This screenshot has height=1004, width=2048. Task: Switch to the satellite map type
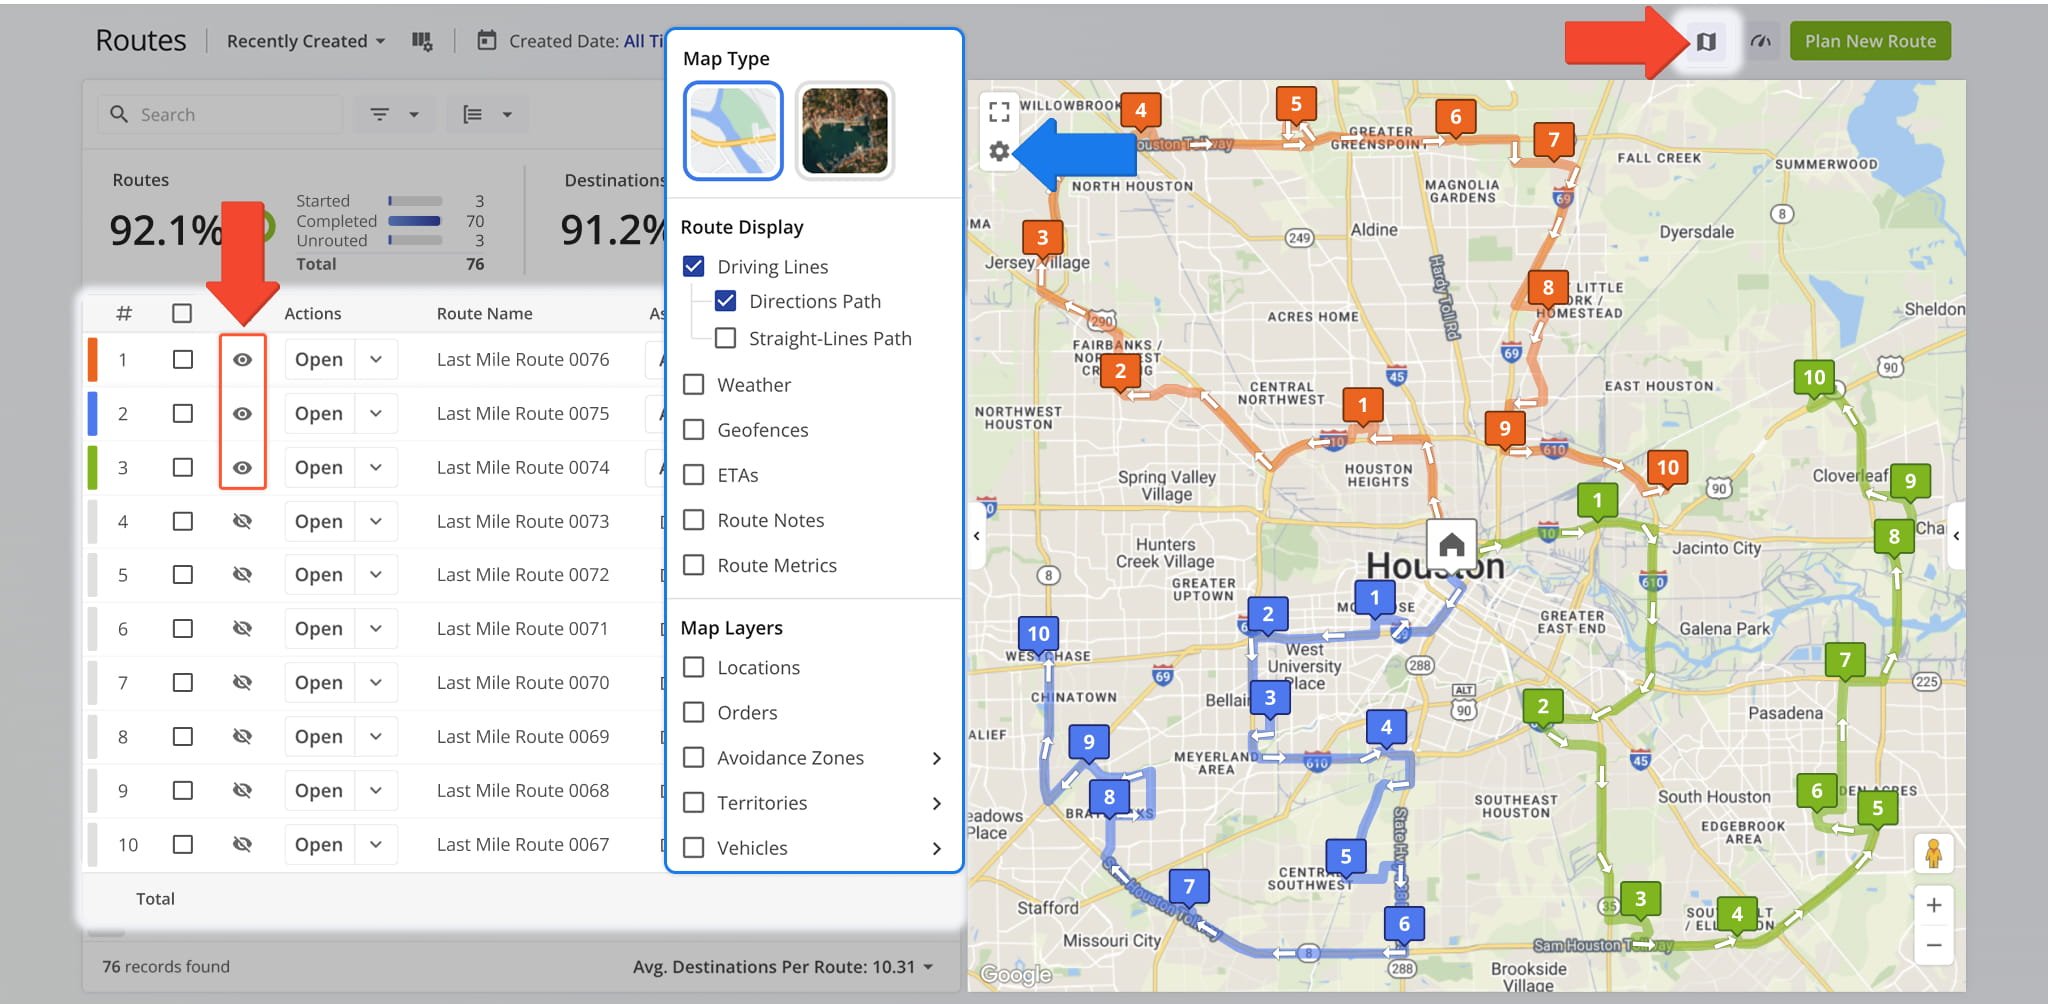click(845, 130)
